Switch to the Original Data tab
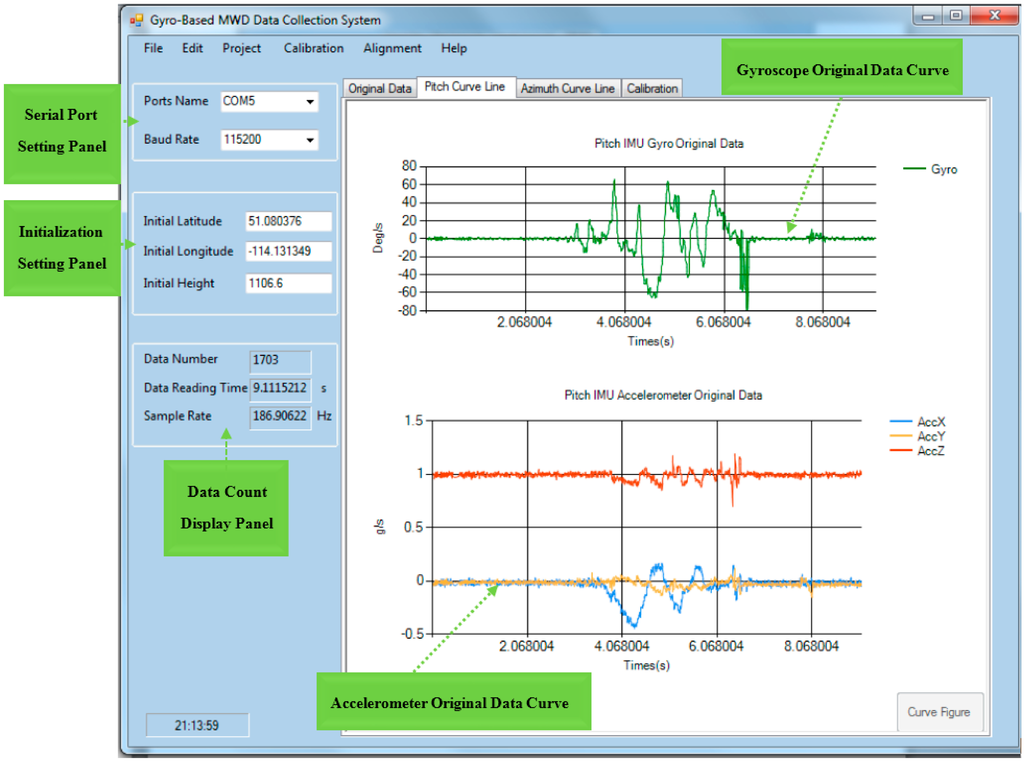Image resolution: width=1024 pixels, height=761 pixels. coord(379,89)
